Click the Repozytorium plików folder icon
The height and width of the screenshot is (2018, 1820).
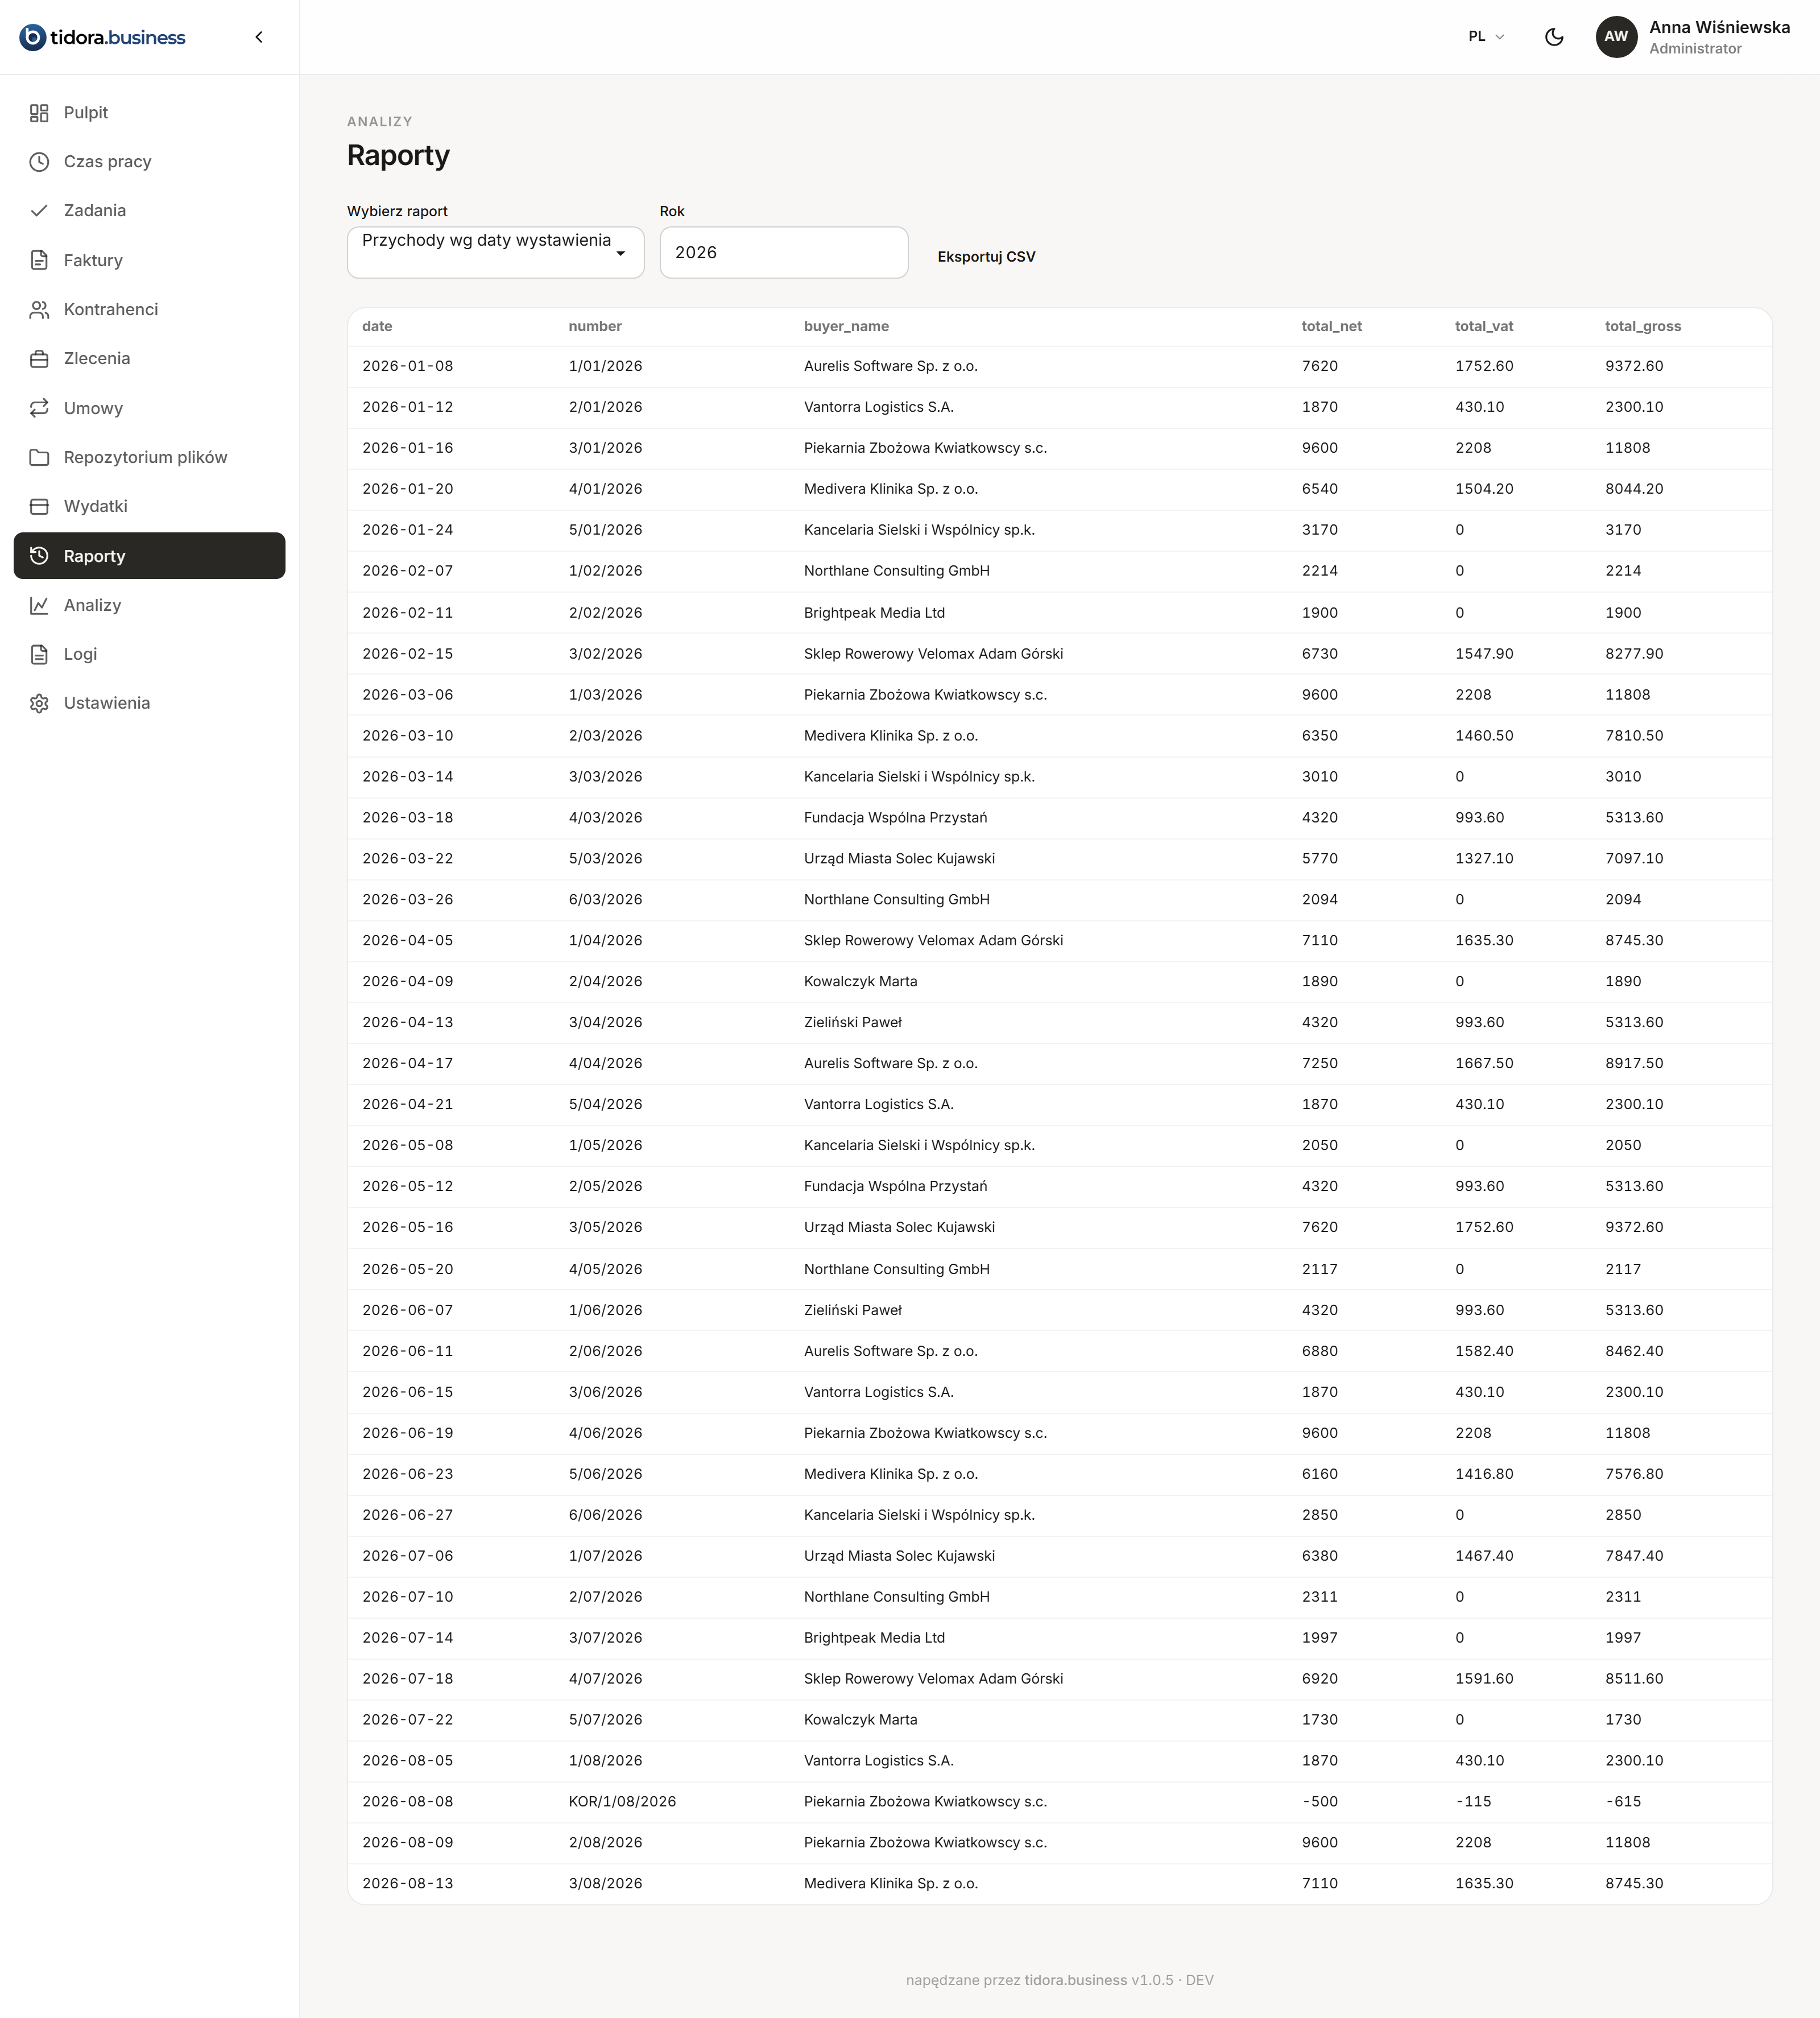tap(39, 457)
